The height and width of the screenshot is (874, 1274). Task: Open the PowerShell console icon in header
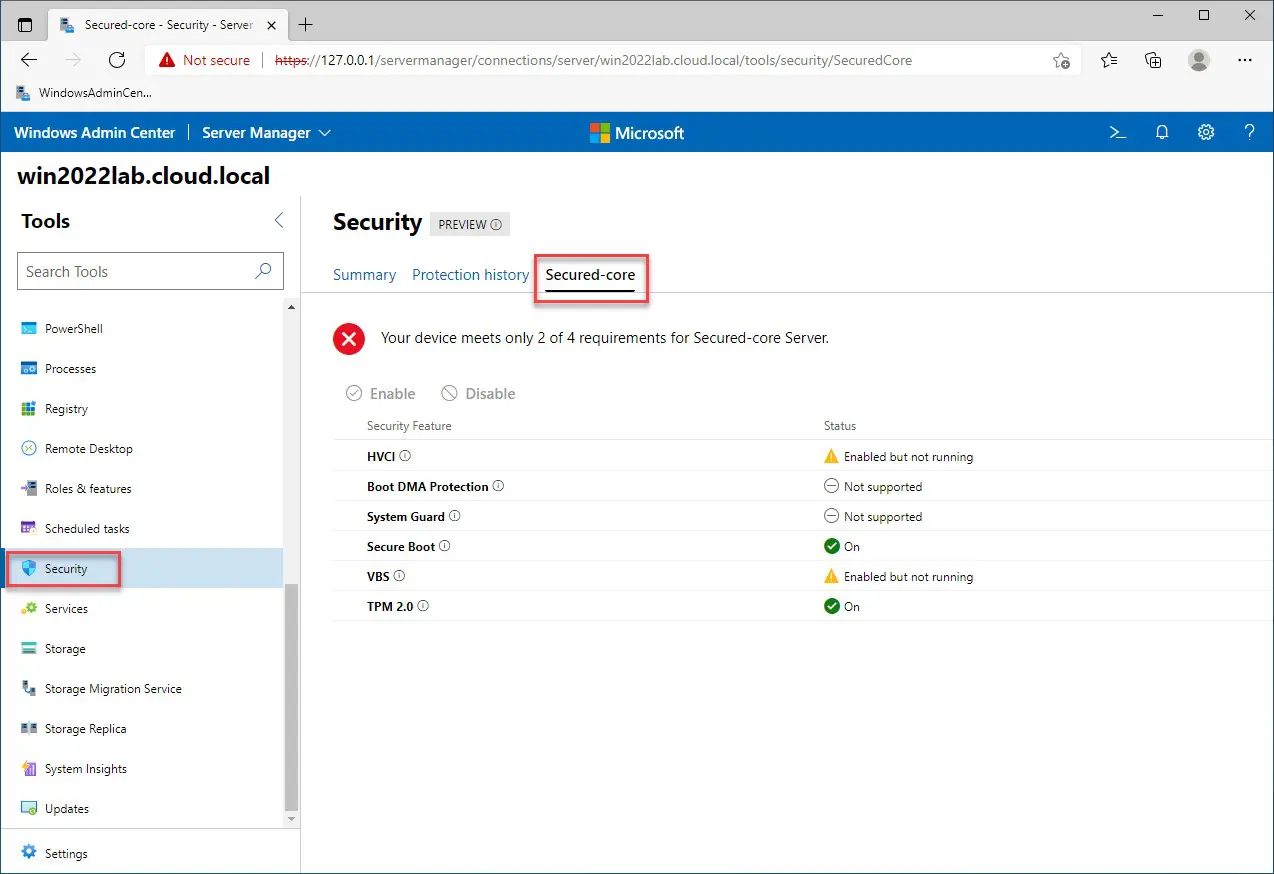pos(1118,133)
